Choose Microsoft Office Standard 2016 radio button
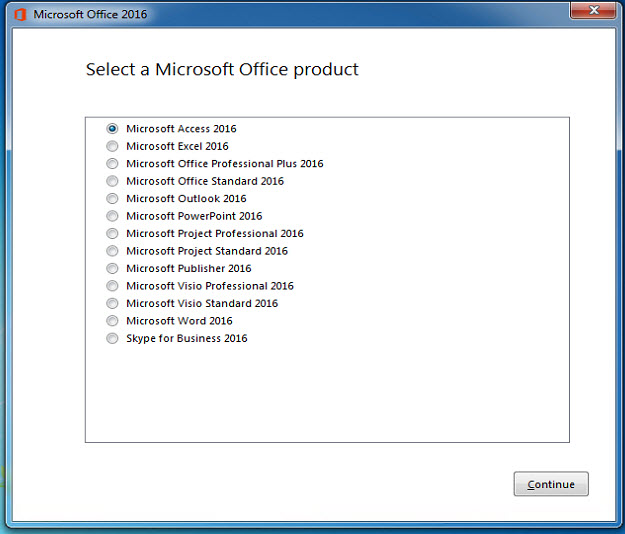Screen dimensions: 625x534 coord(112,181)
